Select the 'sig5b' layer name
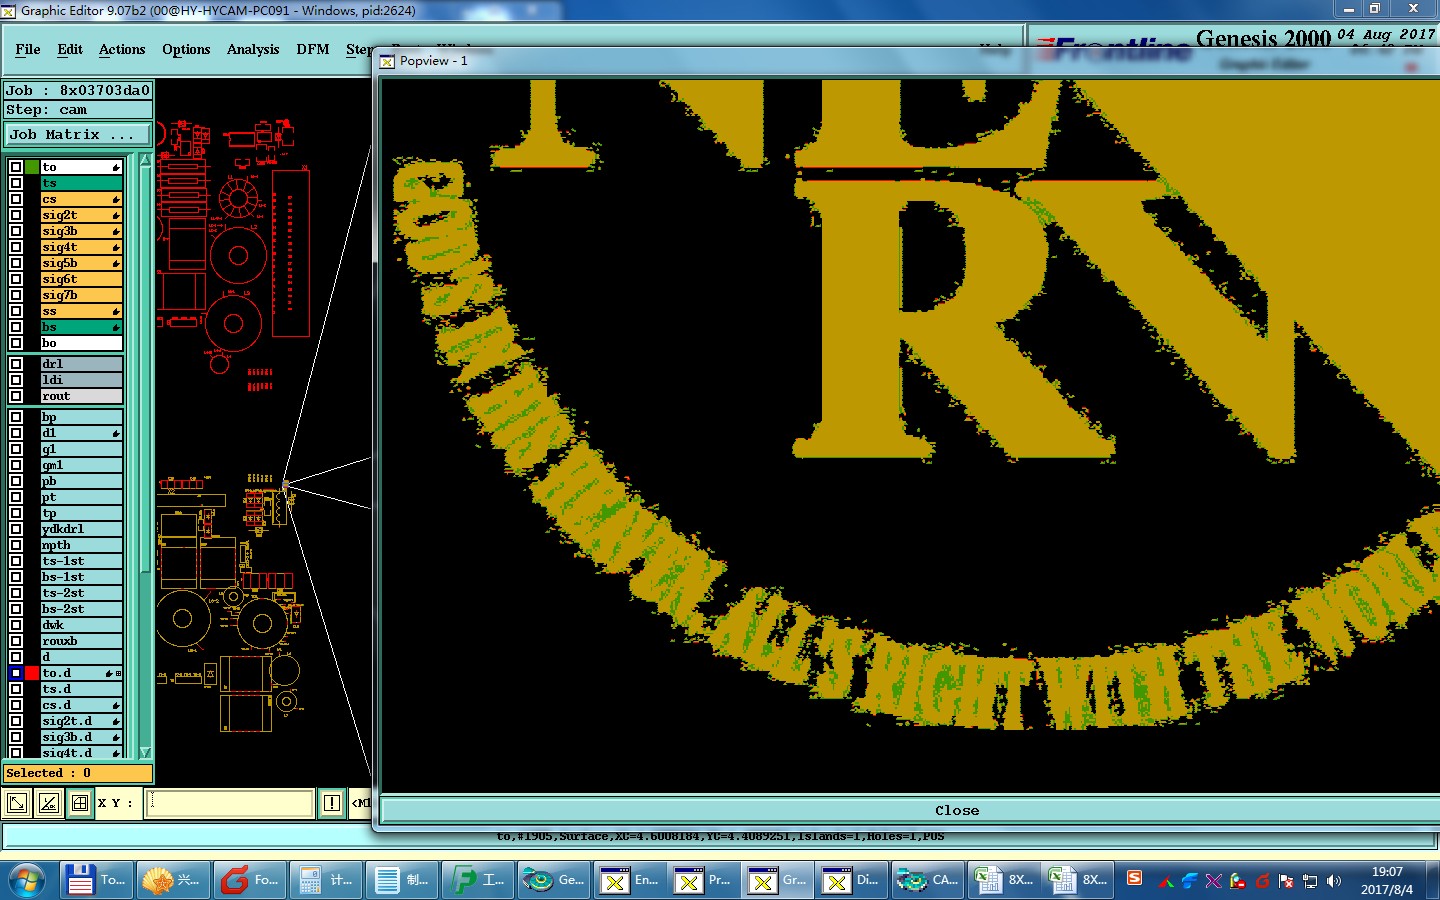The height and width of the screenshot is (900, 1440). pos(82,263)
